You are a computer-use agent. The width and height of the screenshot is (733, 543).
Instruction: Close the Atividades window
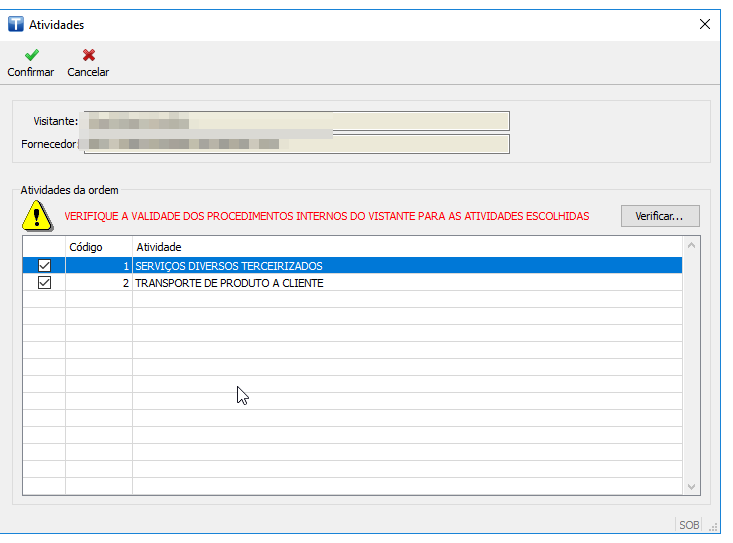click(x=704, y=24)
